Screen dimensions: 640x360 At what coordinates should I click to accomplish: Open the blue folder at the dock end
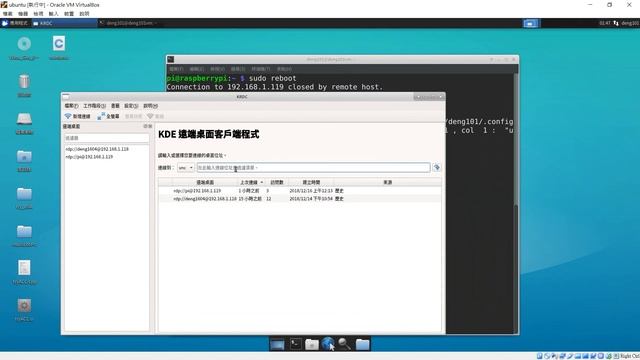[x=362, y=344]
